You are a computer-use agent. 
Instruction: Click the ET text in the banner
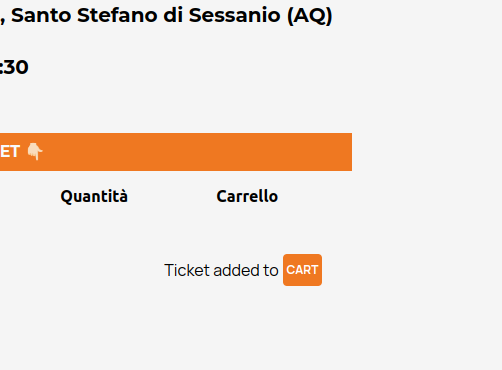click(10, 152)
